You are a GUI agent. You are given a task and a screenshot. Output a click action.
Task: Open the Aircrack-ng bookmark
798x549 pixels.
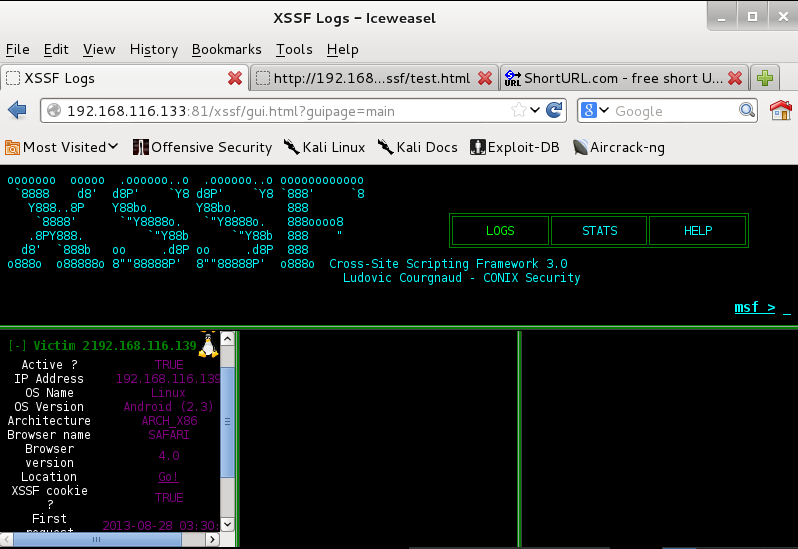(618, 147)
